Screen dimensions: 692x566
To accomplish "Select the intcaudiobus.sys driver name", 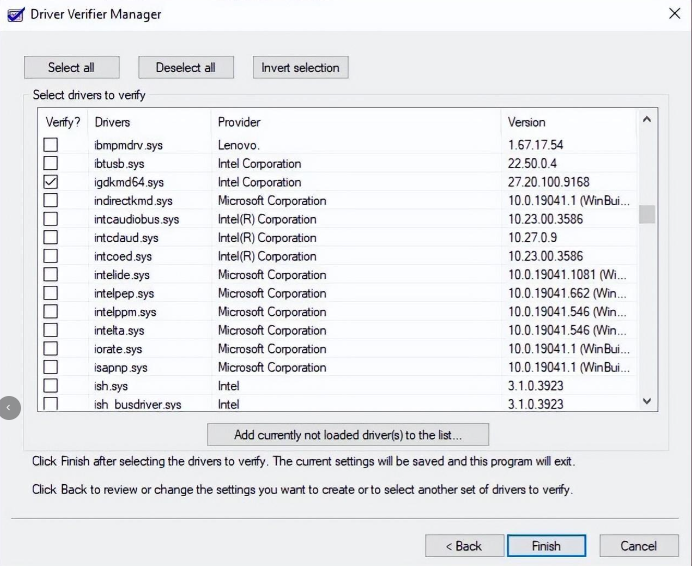I will click(x=137, y=219).
